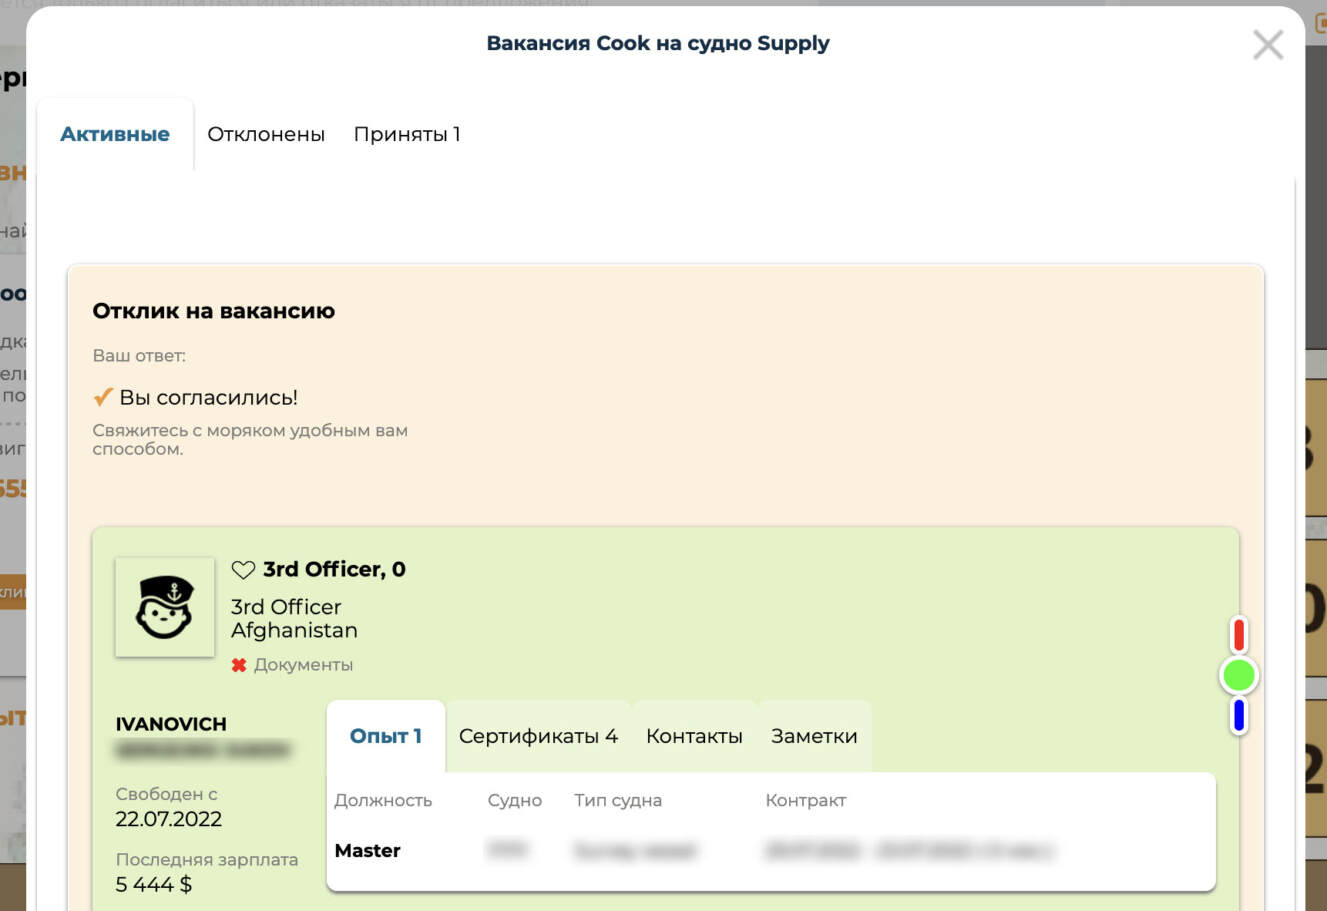
Task: Click the Должность column header
Action: (x=383, y=800)
